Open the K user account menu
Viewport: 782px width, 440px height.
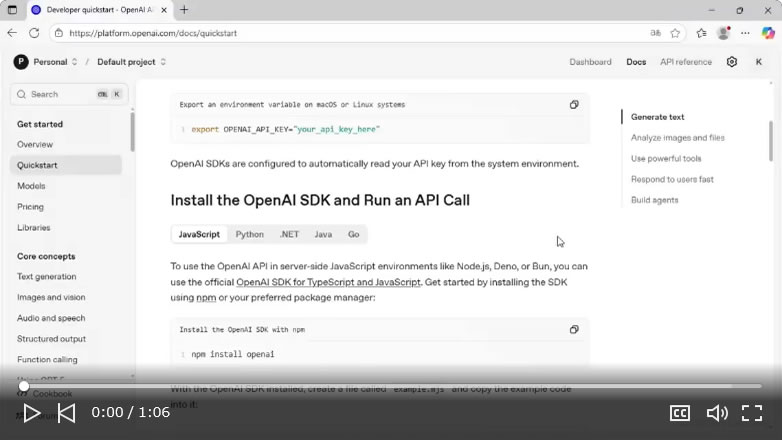(x=759, y=62)
